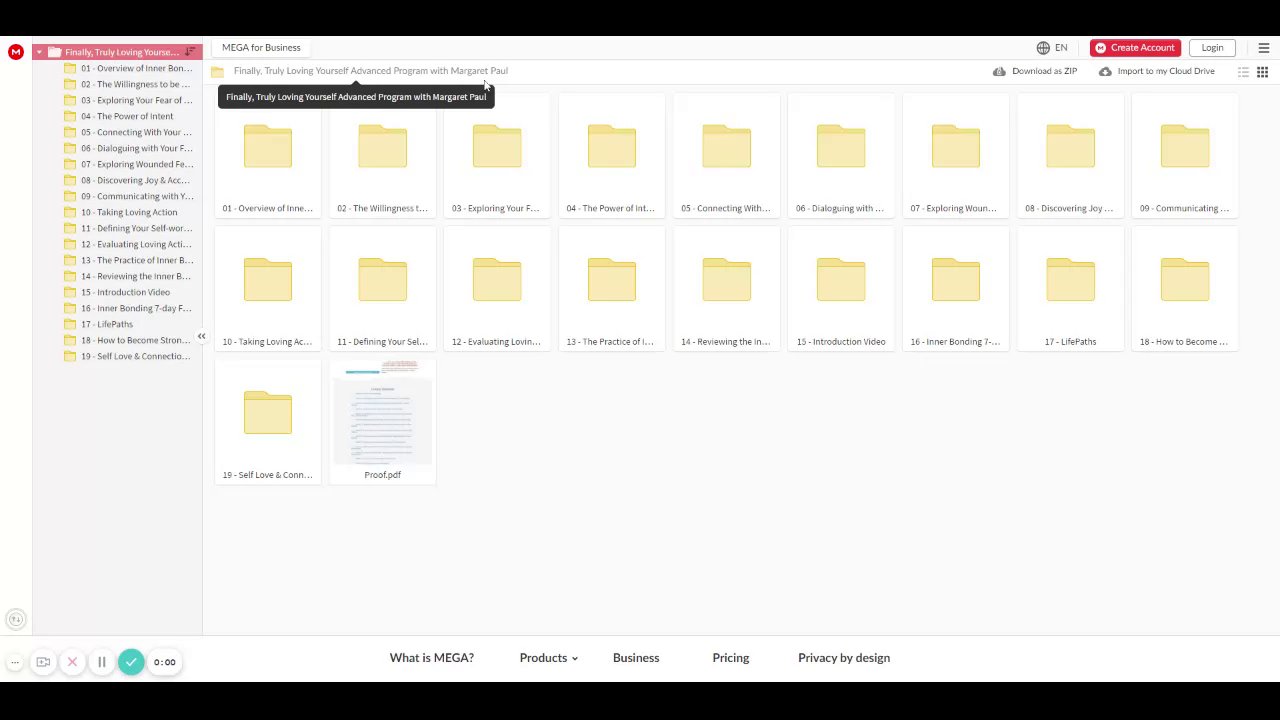
Task: Open the recorder more options dots
Action: click(x=15, y=662)
